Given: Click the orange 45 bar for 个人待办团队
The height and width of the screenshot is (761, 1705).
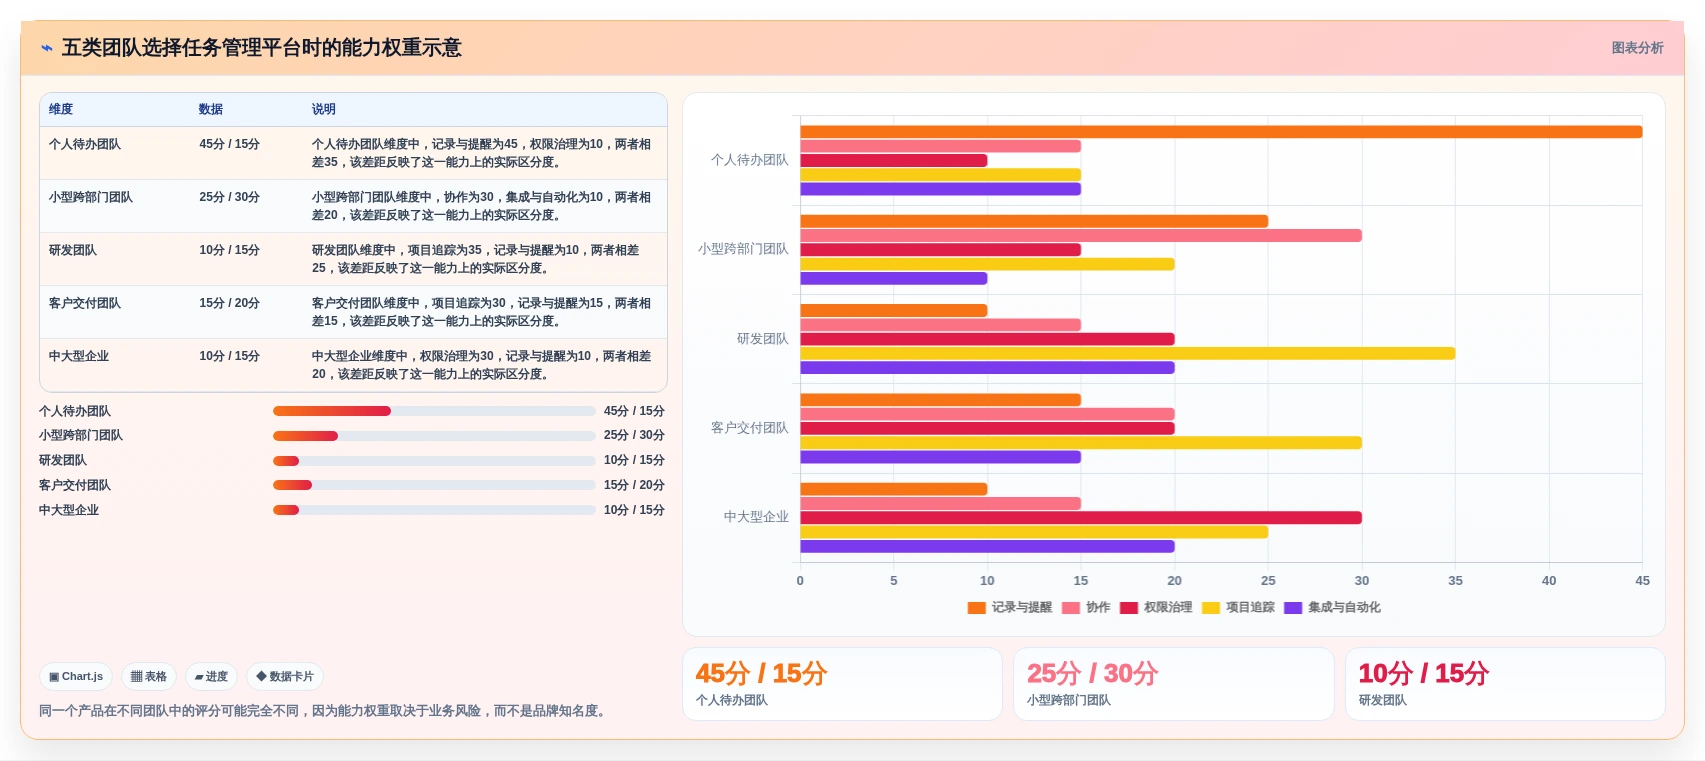Looking at the screenshot, I should (x=1221, y=132).
